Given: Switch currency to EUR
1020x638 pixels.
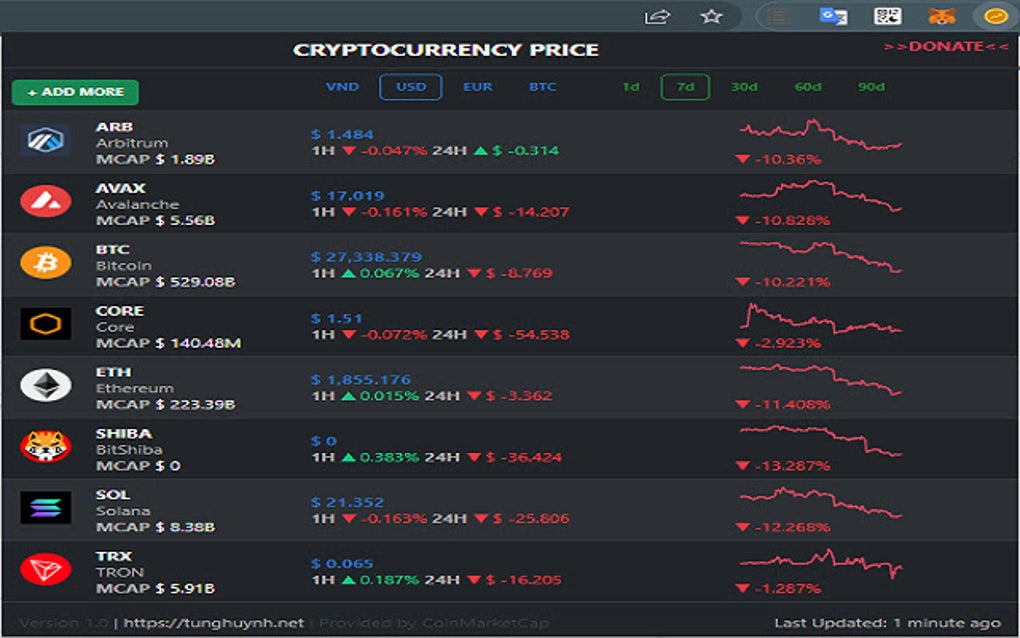Looking at the screenshot, I should tap(477, 86).
